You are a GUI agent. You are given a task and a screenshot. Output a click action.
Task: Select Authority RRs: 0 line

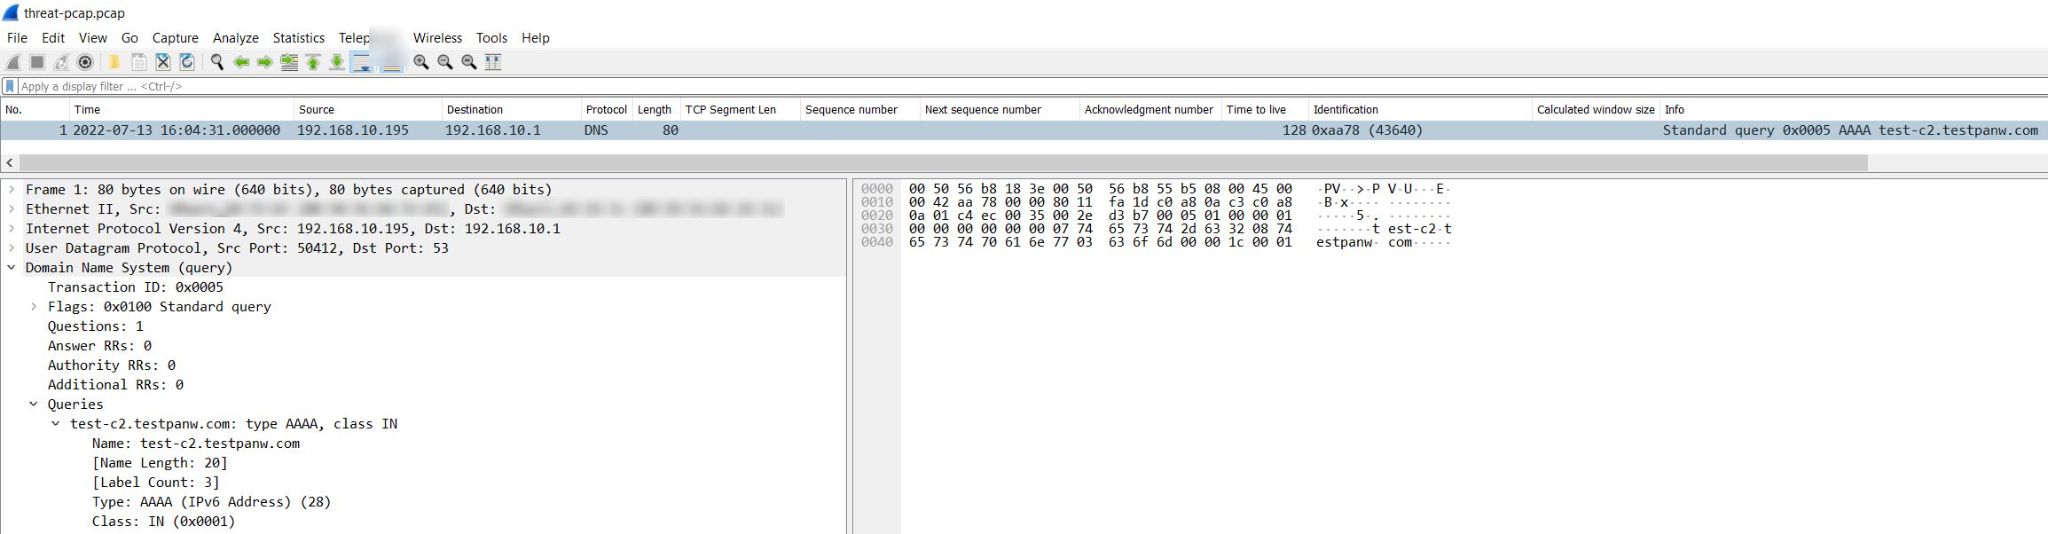pyautogui.click(x=112, y=365)
